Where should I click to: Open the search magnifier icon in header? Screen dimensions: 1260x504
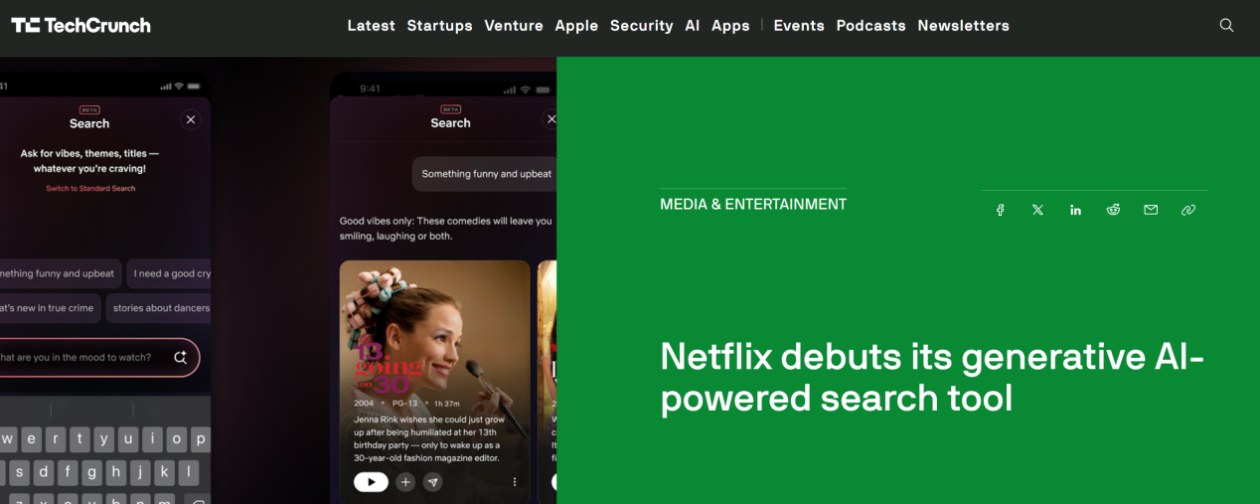pos(1226,26)
